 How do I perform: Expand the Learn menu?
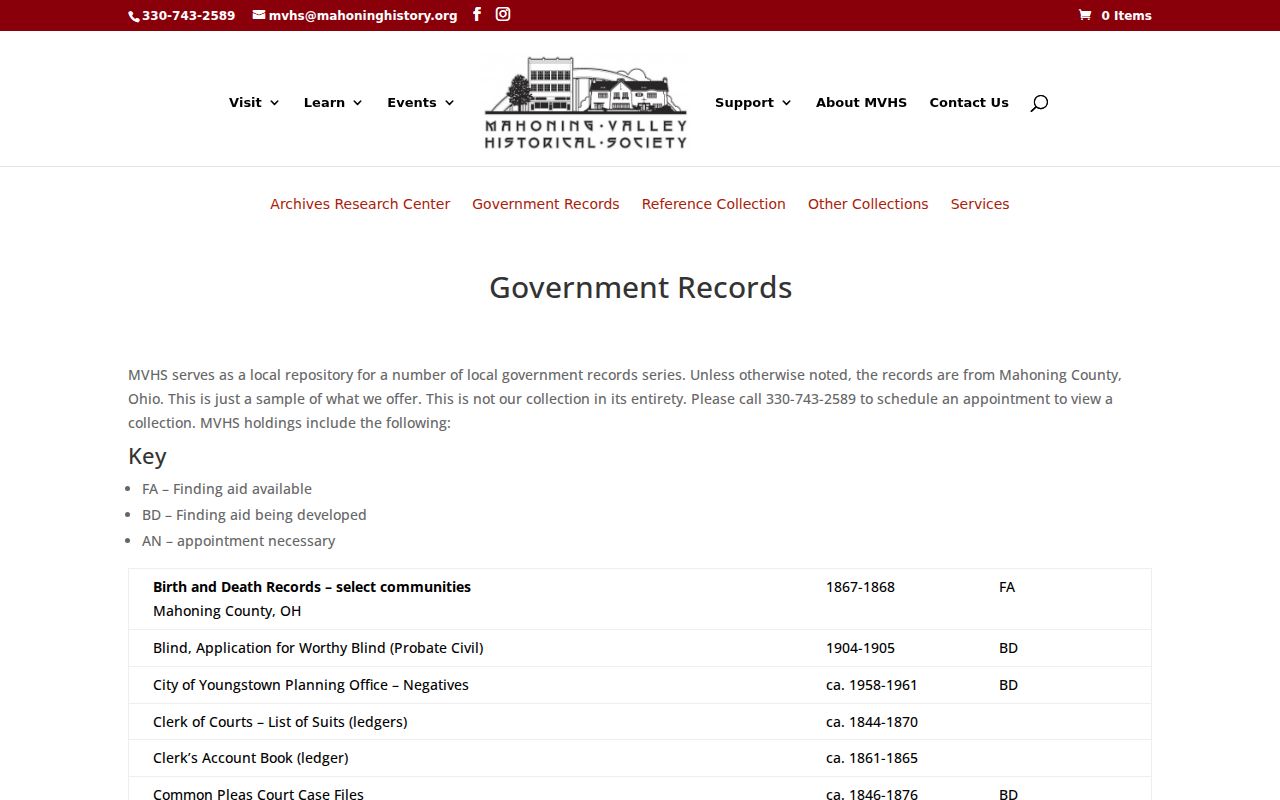tap(333, 102)
